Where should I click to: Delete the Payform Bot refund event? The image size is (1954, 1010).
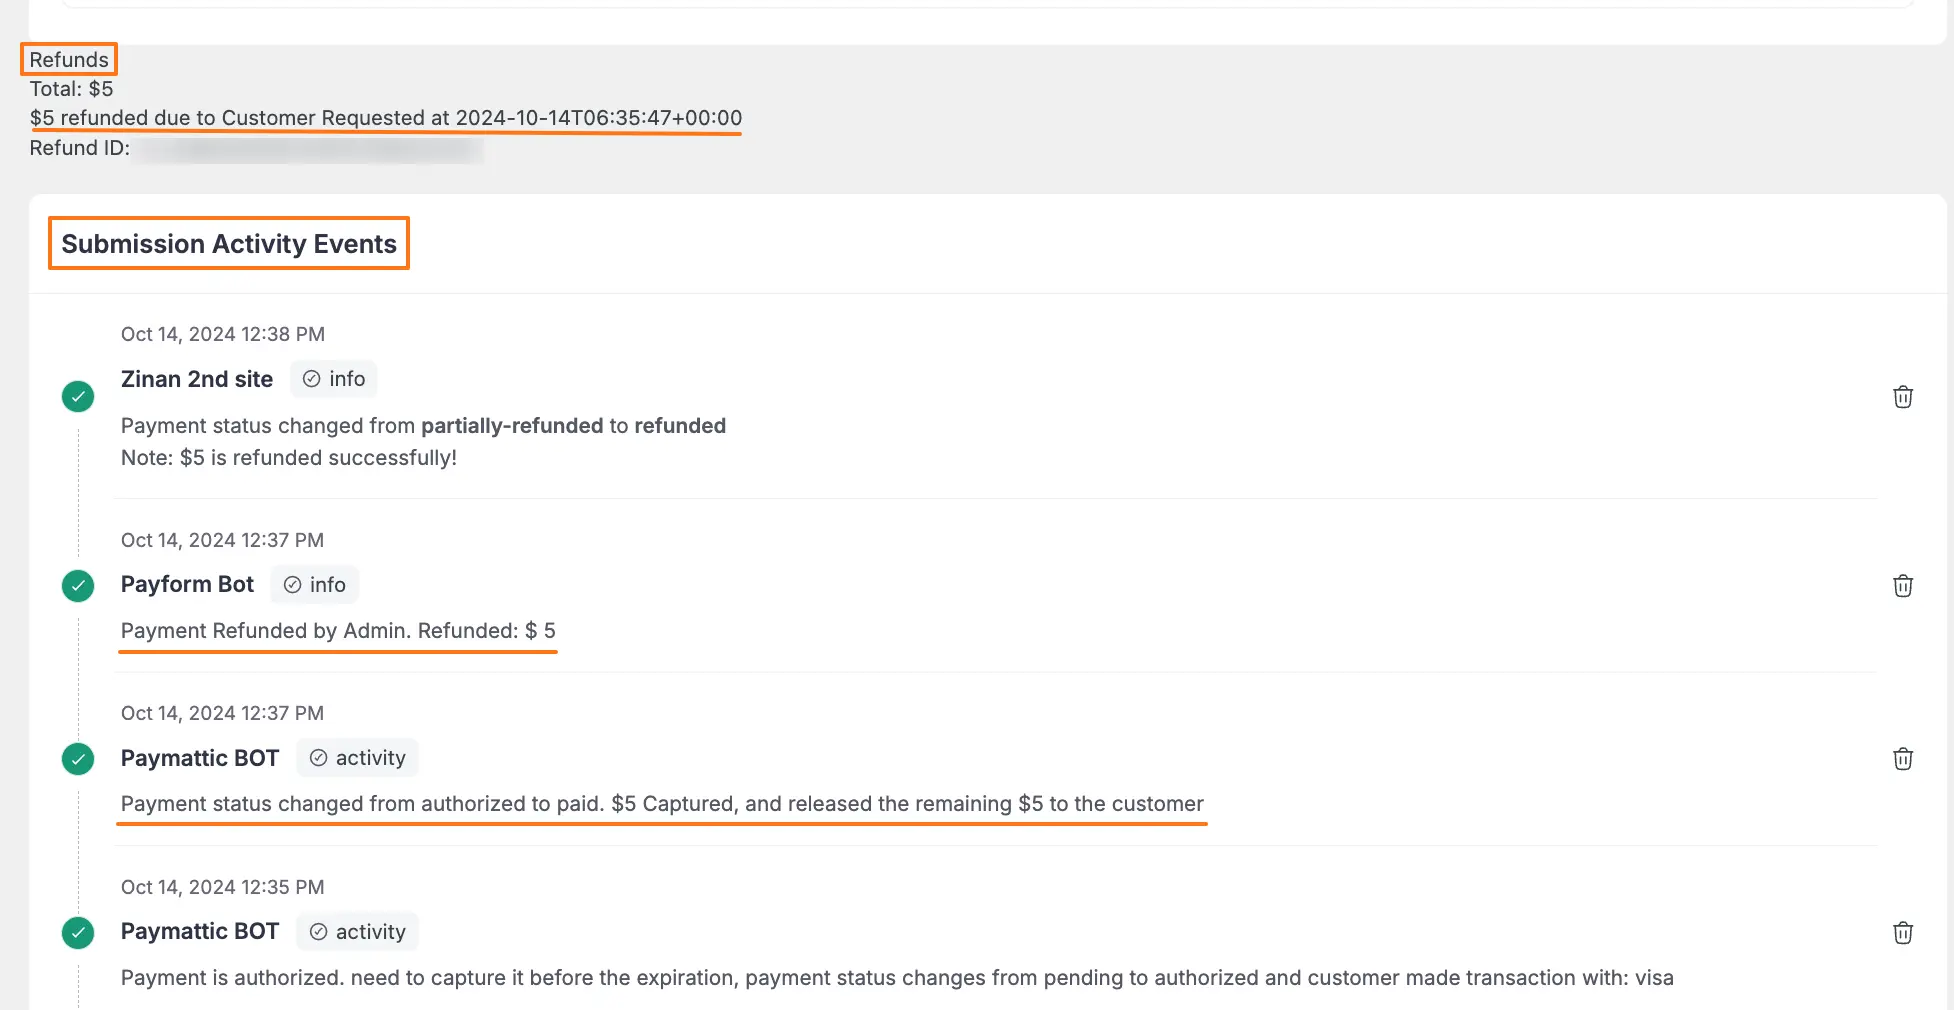pyautogui.click(x=1902, y=586)
